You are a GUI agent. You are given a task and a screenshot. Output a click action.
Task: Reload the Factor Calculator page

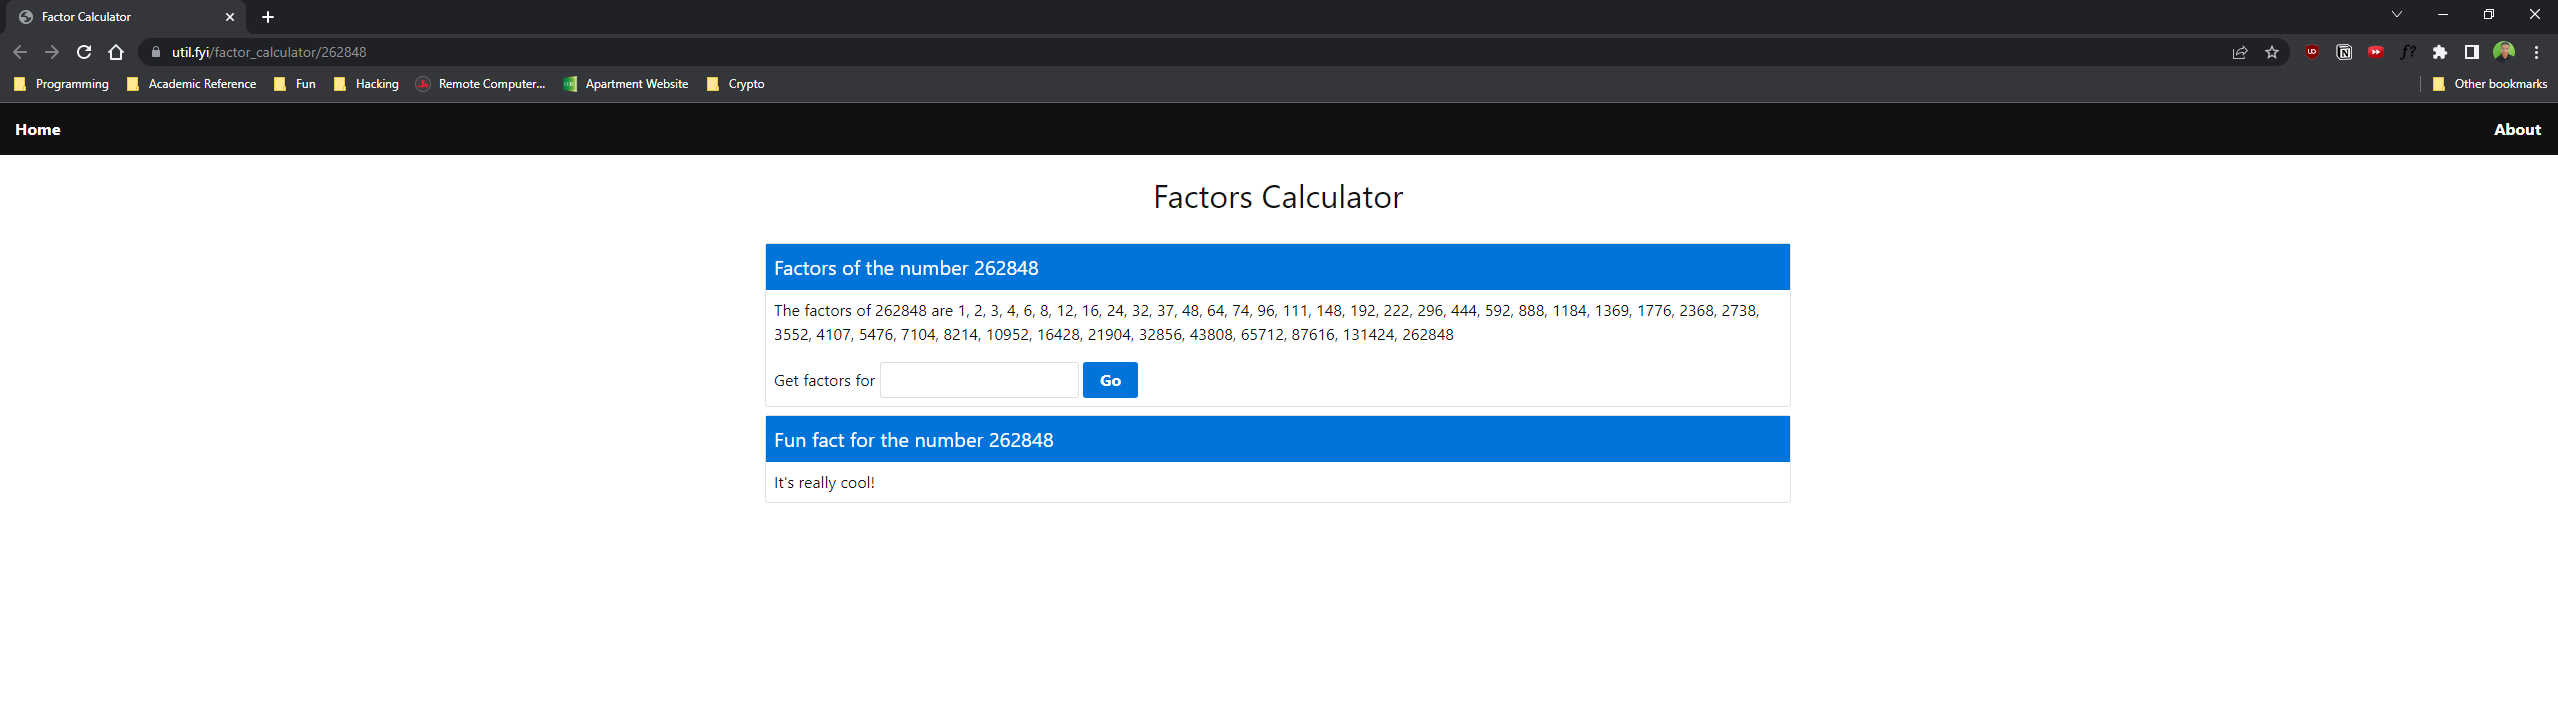point(84,52)
